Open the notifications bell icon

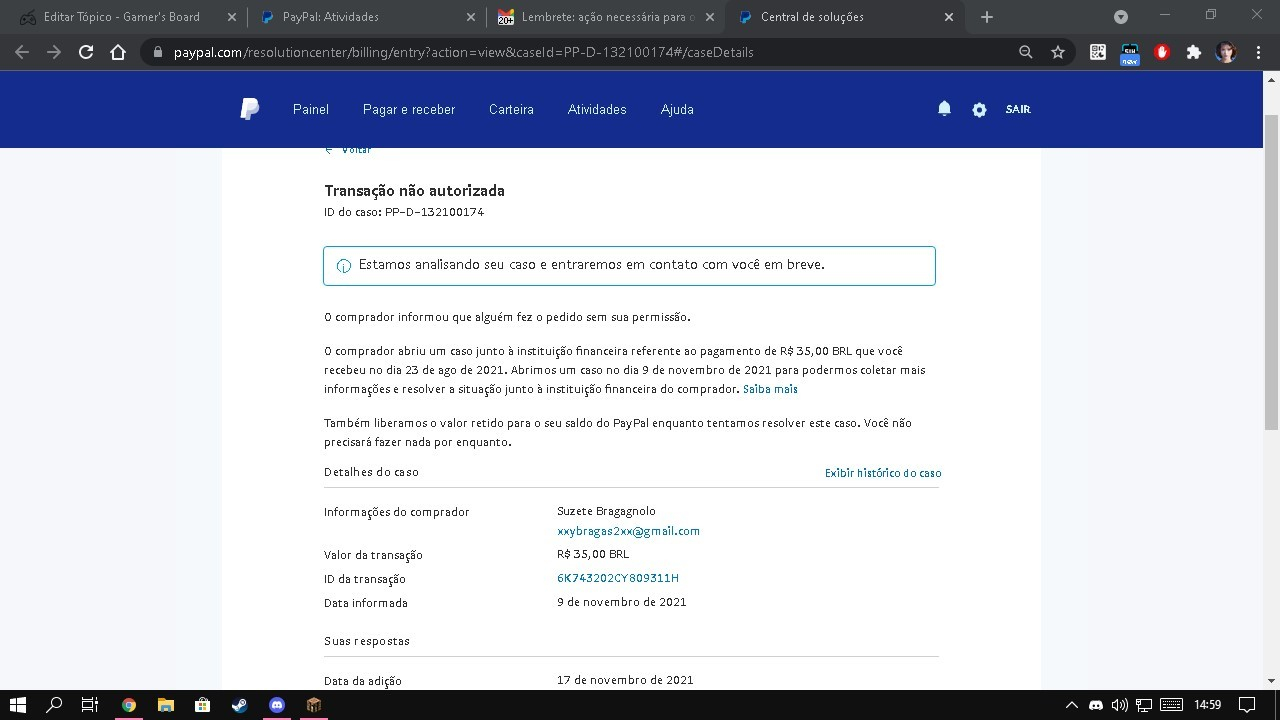click(944, 109)
